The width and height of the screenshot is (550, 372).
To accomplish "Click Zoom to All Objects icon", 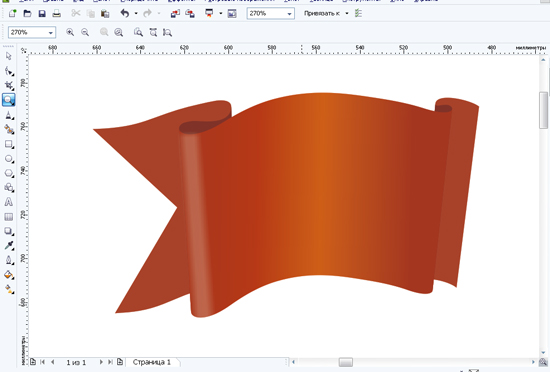I will click(119, 32).
